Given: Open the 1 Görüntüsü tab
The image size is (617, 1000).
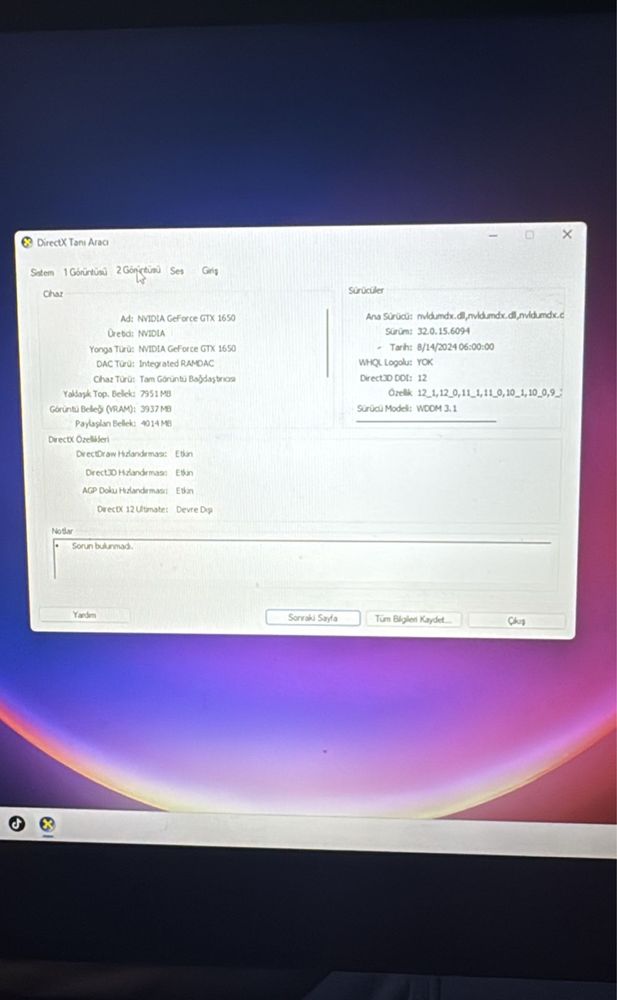Looking at the screenshot, I should (85, 272).
